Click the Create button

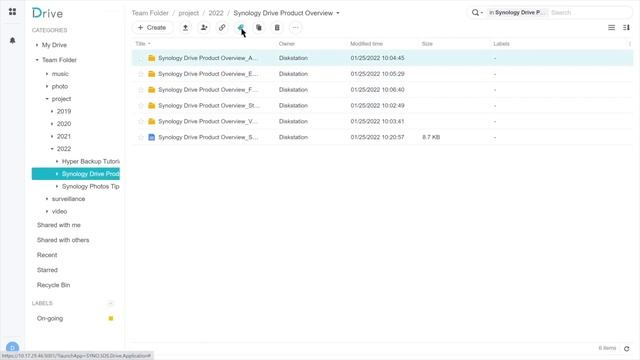point(152,28)
